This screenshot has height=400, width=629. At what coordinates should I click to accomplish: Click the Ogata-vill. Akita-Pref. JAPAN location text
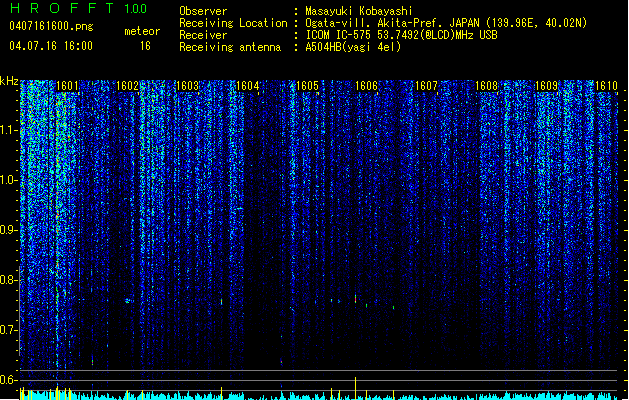[446, 23]
